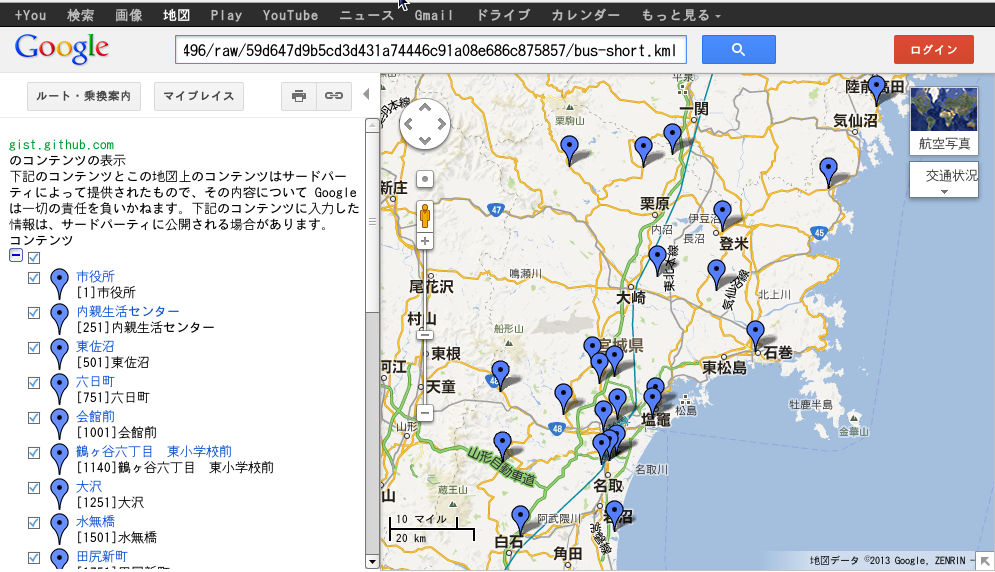
Task: Click the zoom slider handle on the map
Action: coord(425,335)
